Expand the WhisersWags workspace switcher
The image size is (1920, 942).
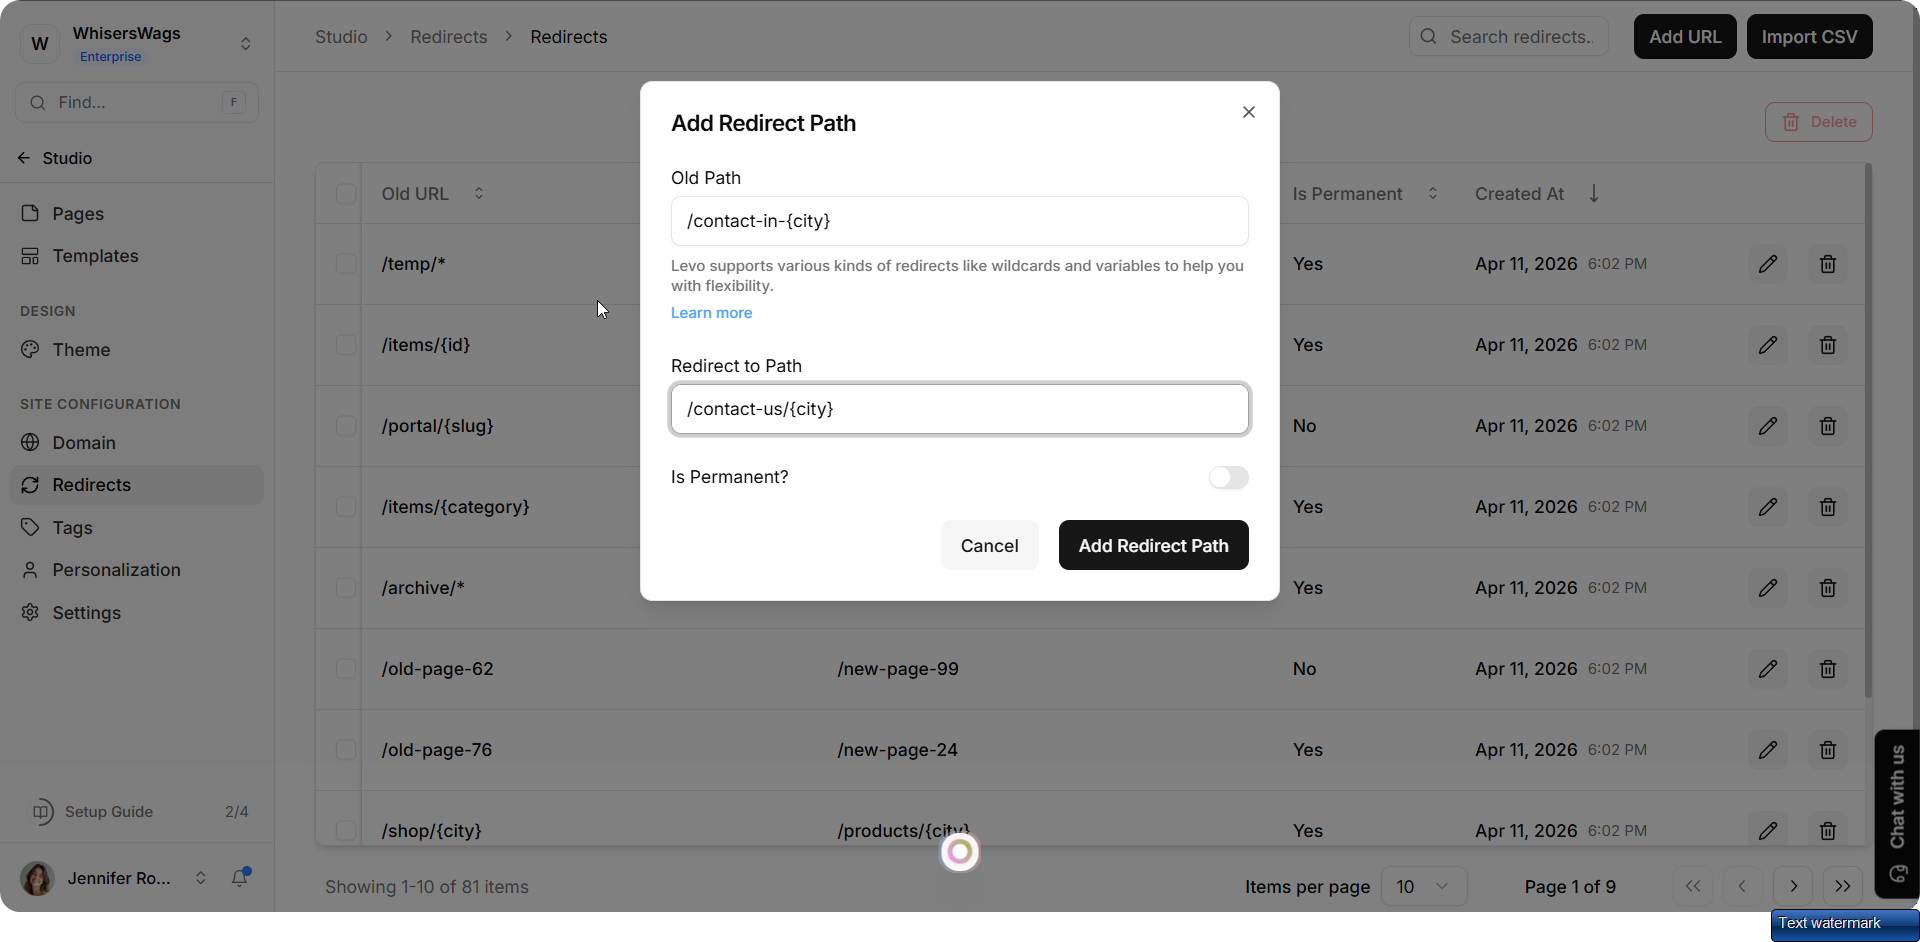click(245, 44)
